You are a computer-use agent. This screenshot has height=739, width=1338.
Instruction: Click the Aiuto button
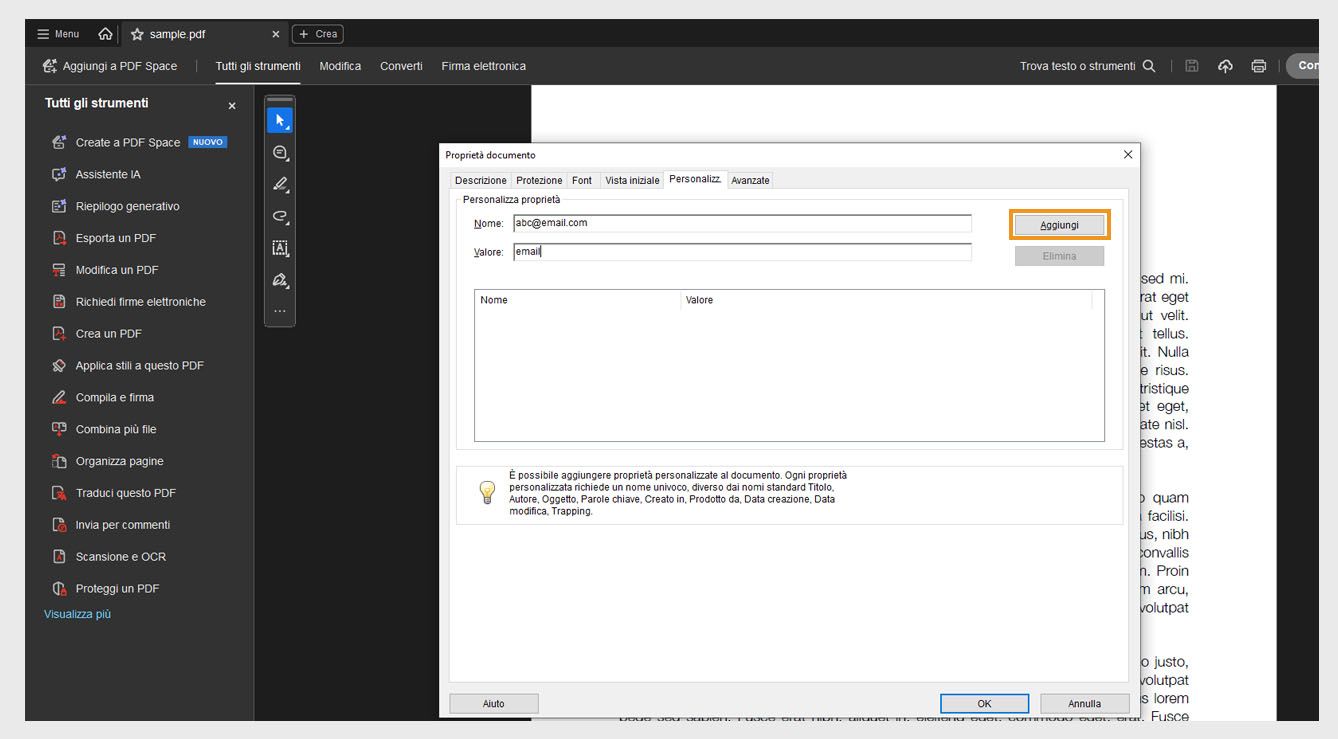[x=494, y=704]
